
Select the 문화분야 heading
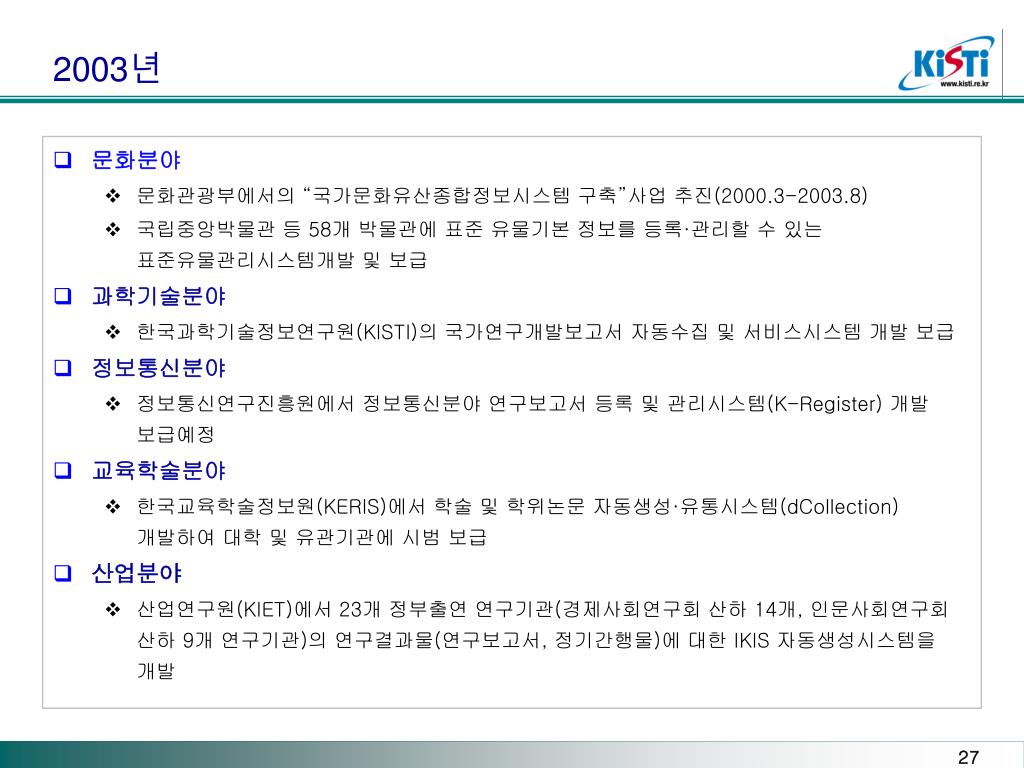[136, 160]
